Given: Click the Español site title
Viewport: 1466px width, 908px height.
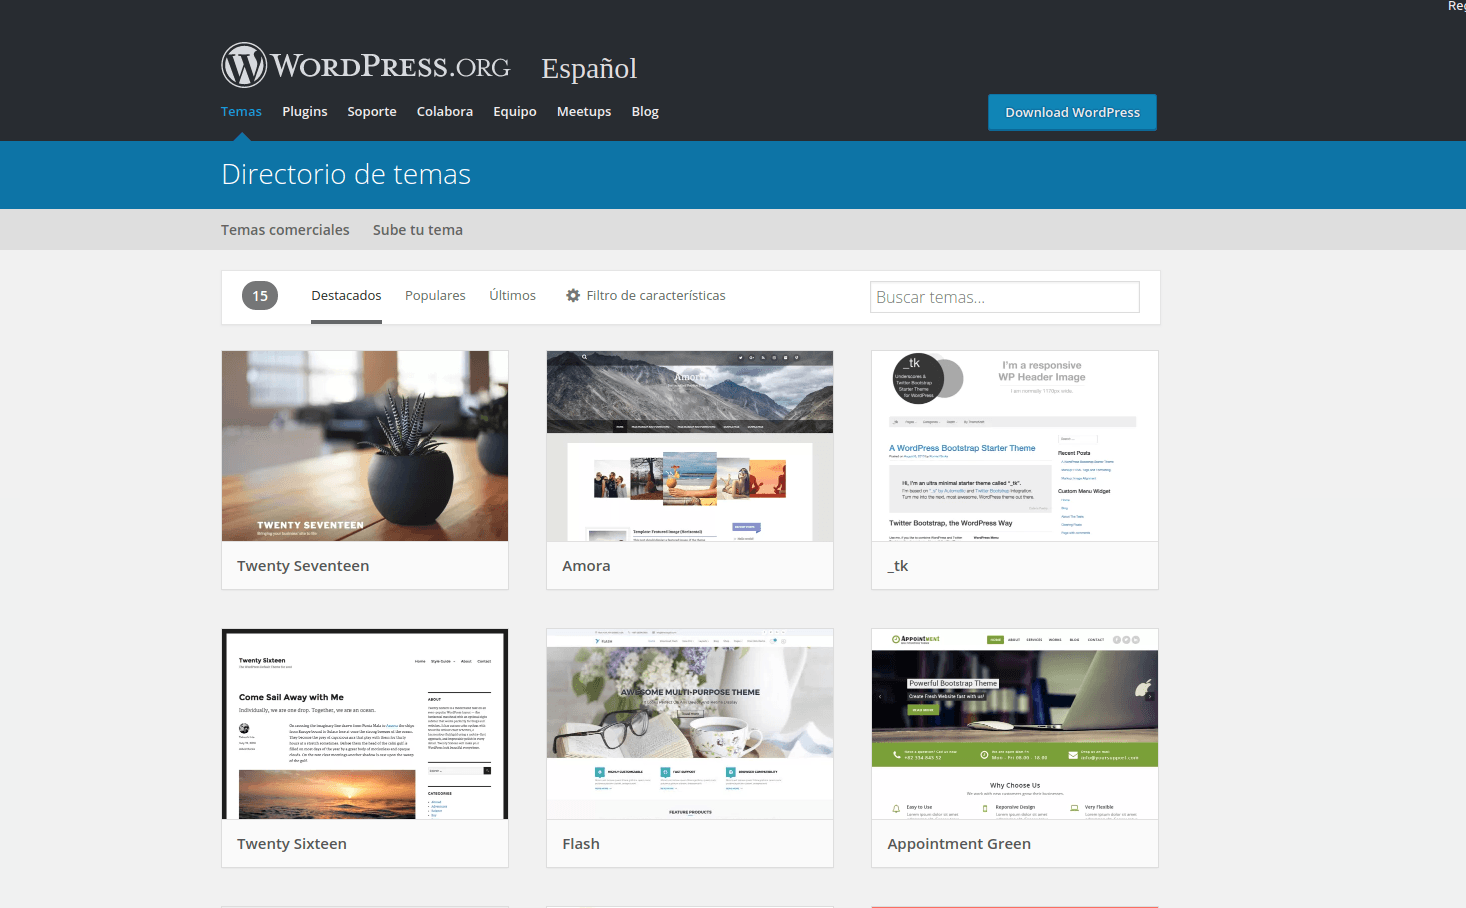Looking at the screenshot, I should pyautogui.click(x=589, y=68).
